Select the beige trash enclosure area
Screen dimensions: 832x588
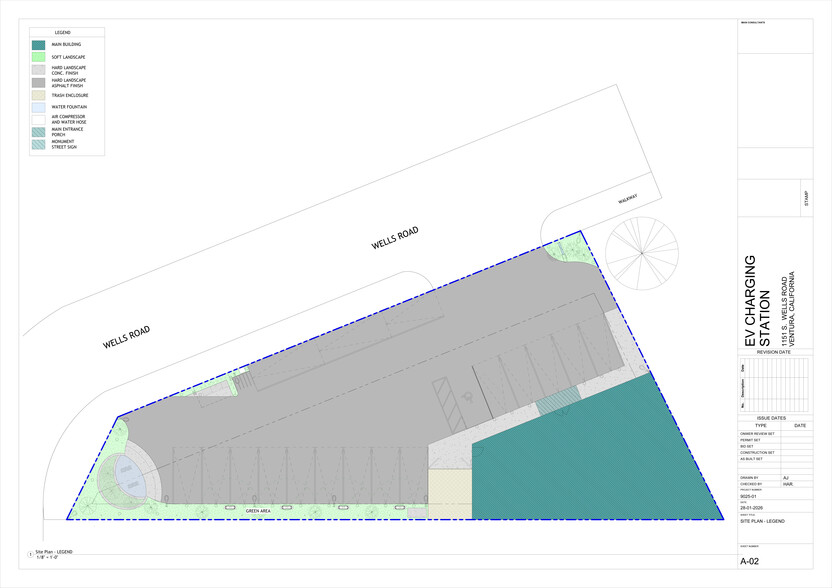coord(449,495)
